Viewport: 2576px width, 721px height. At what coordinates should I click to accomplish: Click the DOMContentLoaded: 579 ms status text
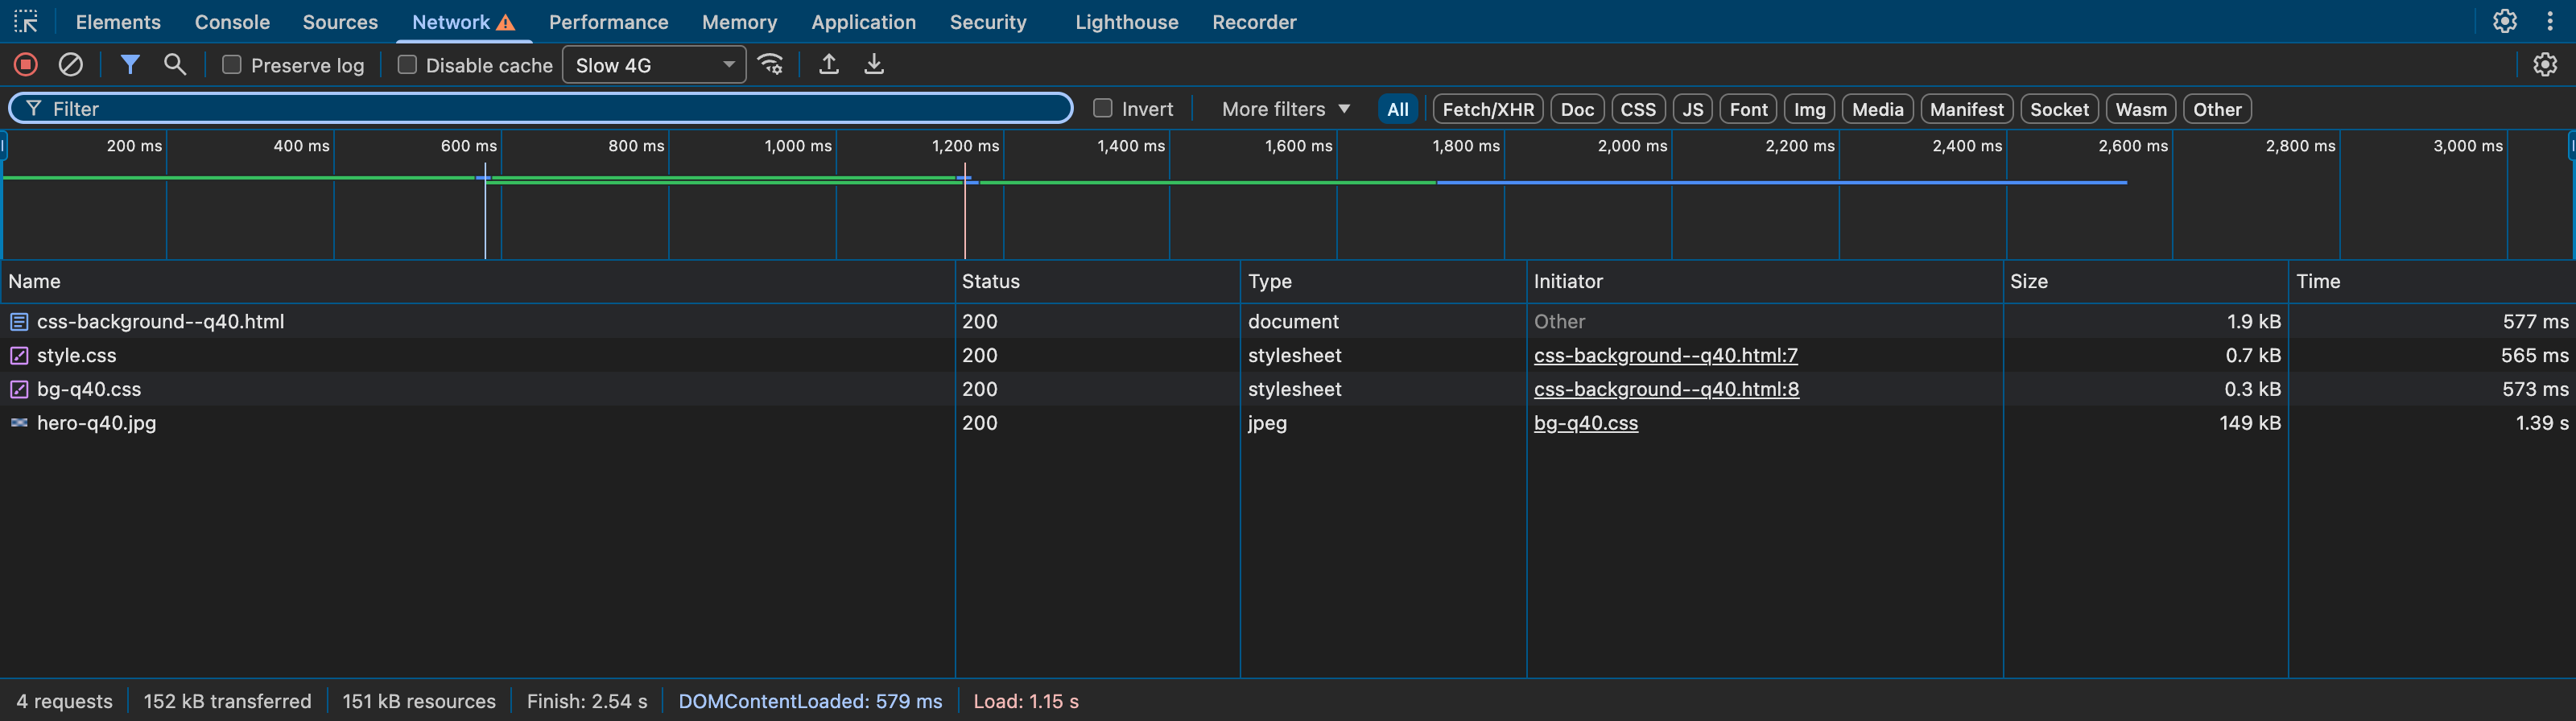point(810,701)
